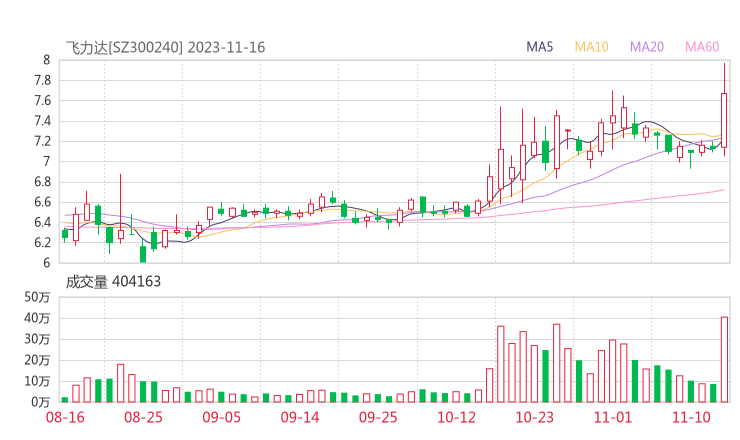This screenshot has width=740, height=440.
Task: Click the MA10 legend label
Action: pos(591,47)
